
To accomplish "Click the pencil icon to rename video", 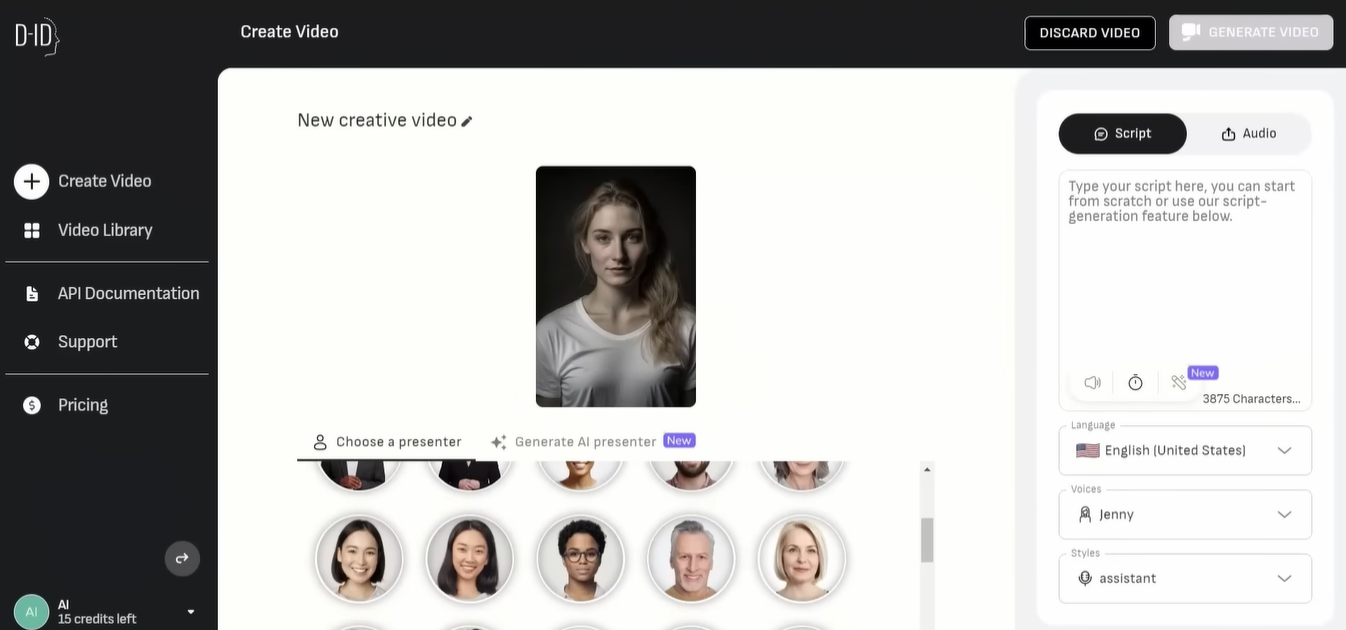I will coord(467,121).
